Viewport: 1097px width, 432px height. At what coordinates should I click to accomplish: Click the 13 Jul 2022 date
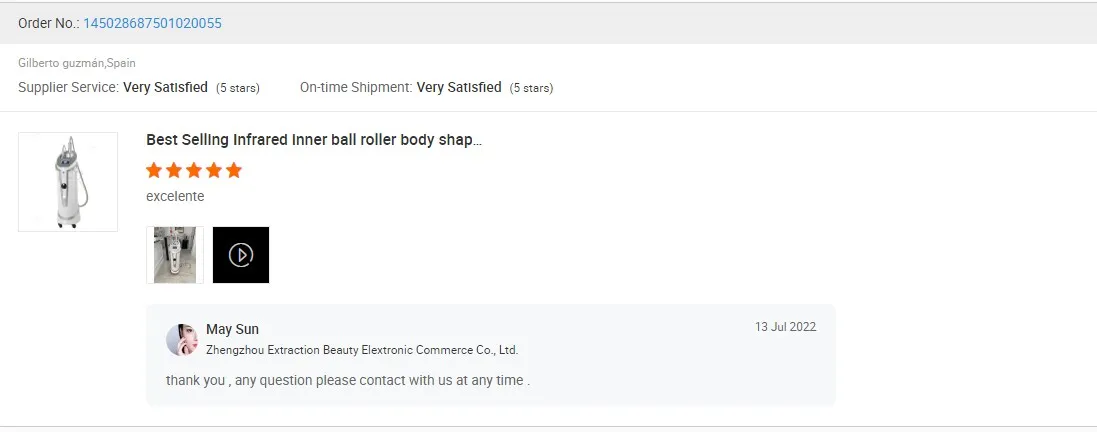click(785, 328)
